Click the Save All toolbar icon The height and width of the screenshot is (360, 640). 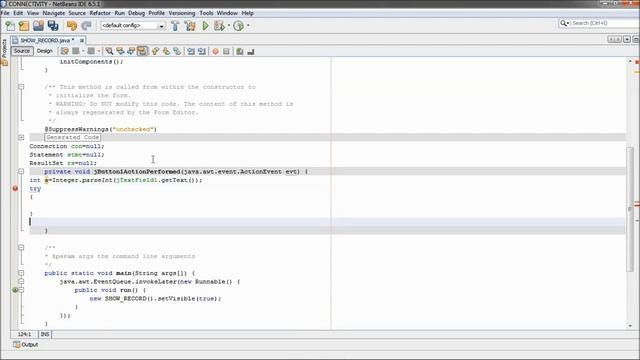point(53,26)
